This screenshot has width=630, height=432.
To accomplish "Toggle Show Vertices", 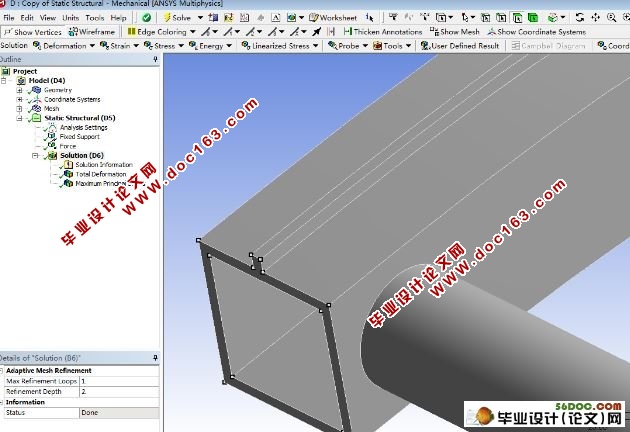I will tap(33, 32).
